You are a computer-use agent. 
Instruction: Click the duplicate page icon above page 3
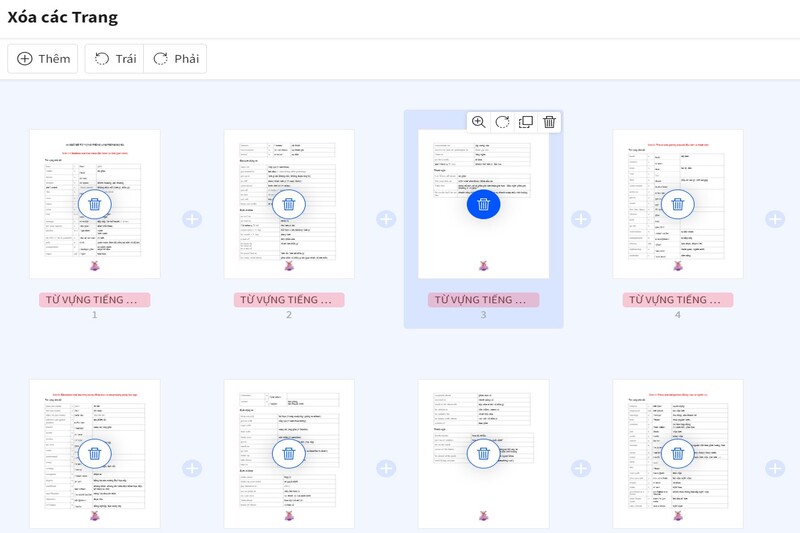(x=526, y=122)
